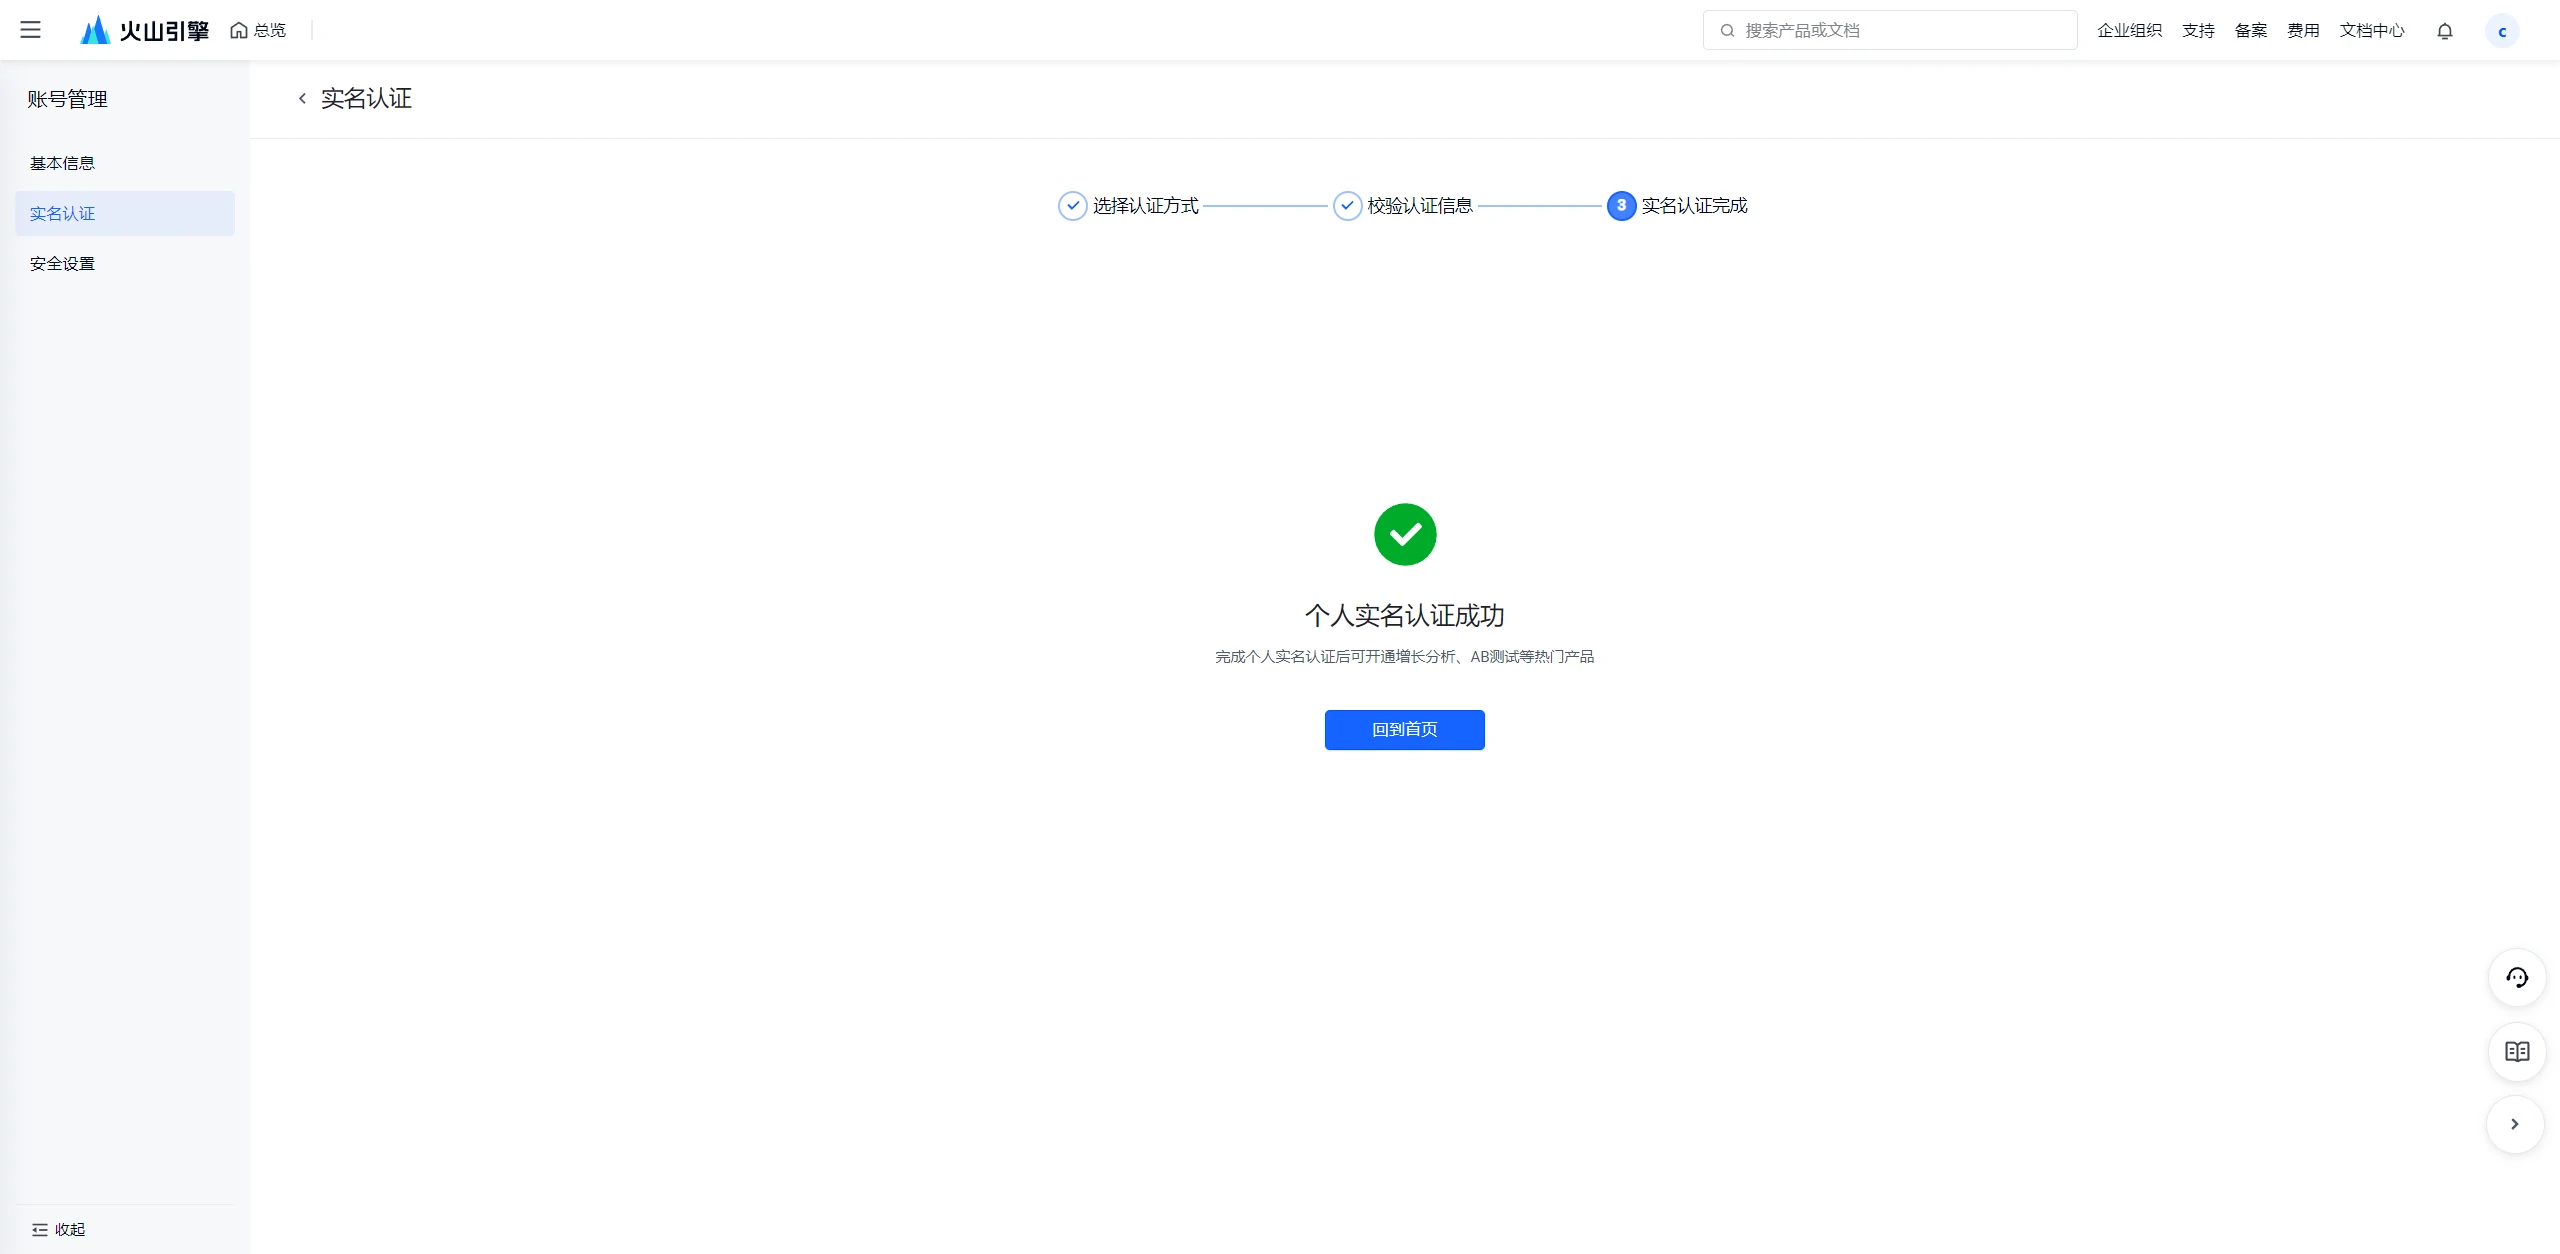Expand the floating right-arrow panel
Image resolution: width=2560 pixels, height=1254 pixels.
pyautogui.click(x=2515, y=1125)
